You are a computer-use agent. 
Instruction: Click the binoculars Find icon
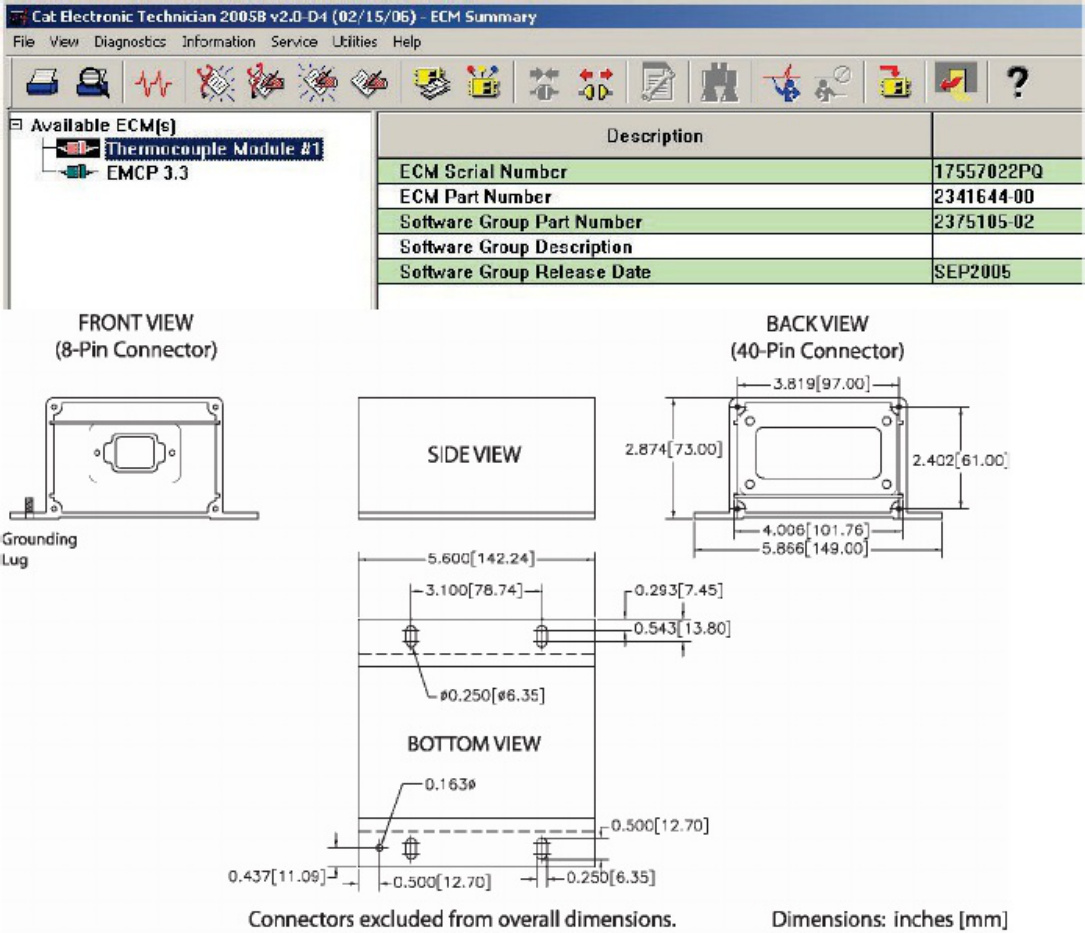point(720,83)
